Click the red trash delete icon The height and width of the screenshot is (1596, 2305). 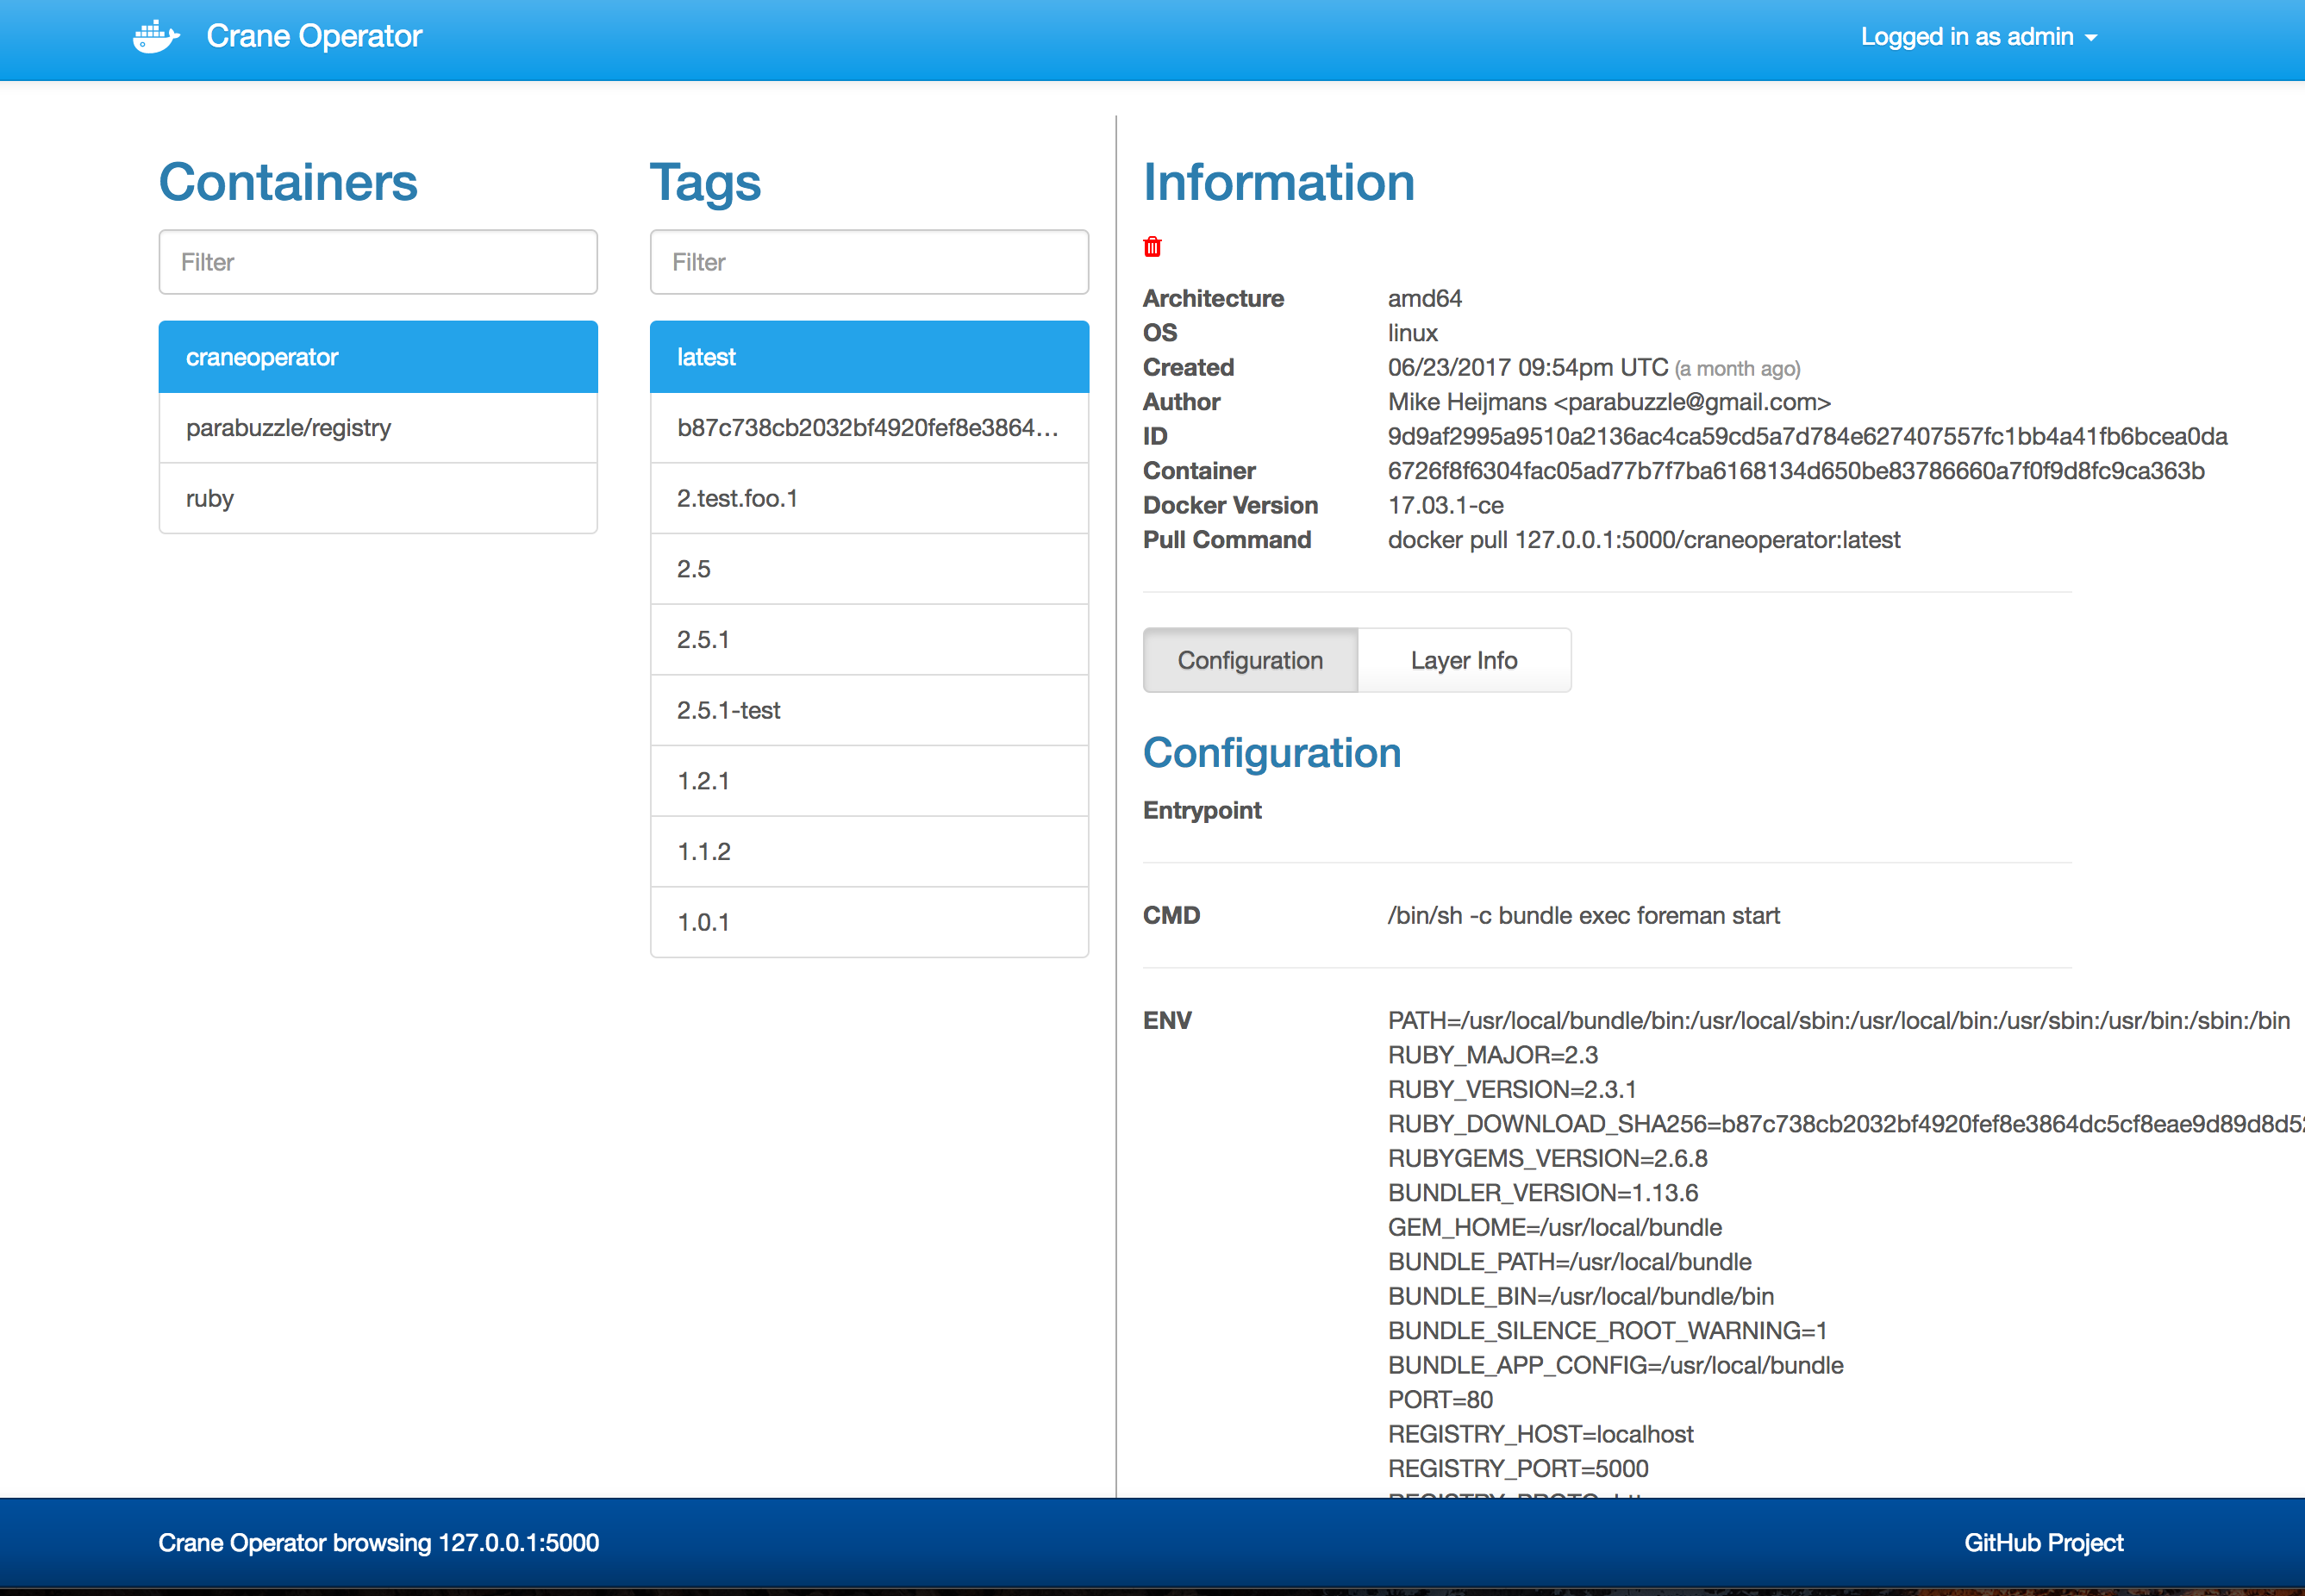[x=1152, y=247]
